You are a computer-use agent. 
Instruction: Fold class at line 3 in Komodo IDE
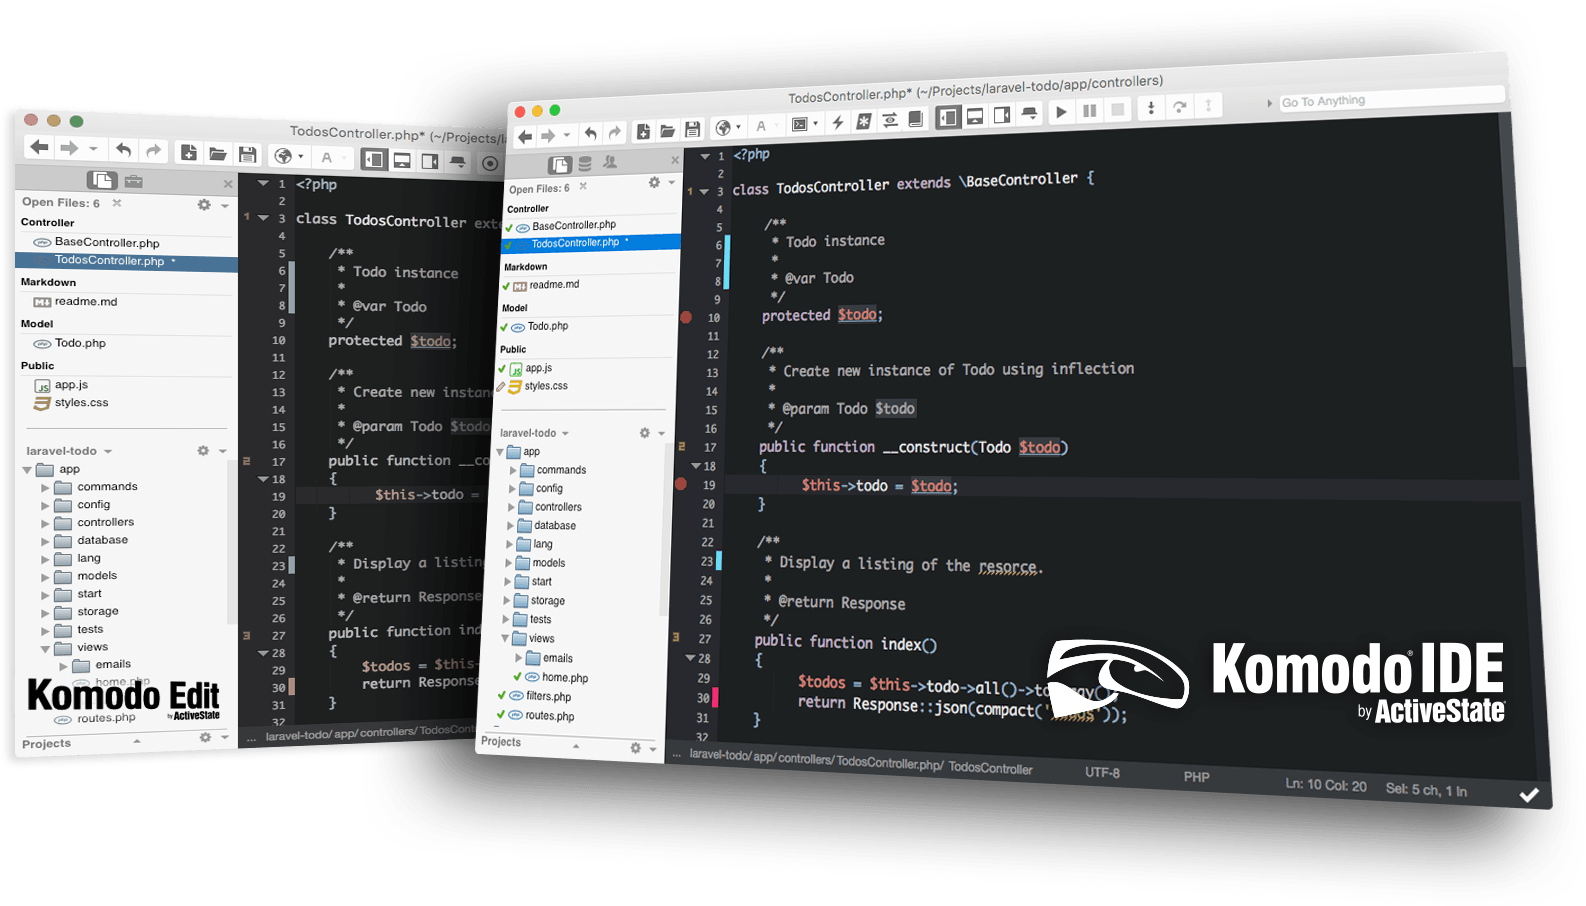[703, 191]
